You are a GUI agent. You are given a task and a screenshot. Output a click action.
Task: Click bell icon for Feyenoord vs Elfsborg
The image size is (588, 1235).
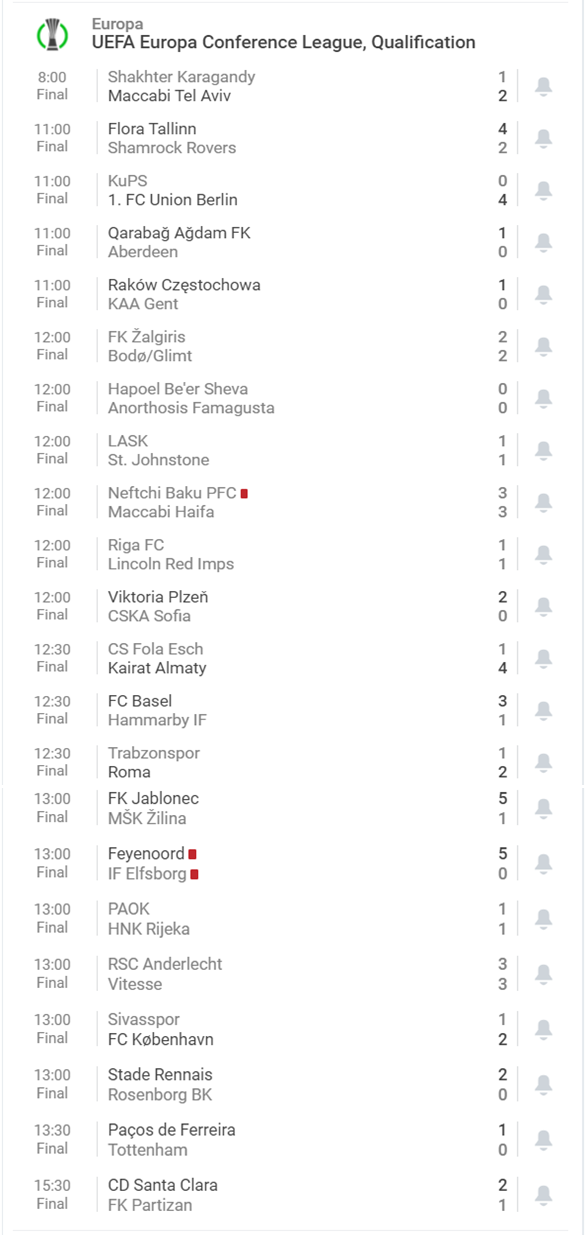point(543,863)
